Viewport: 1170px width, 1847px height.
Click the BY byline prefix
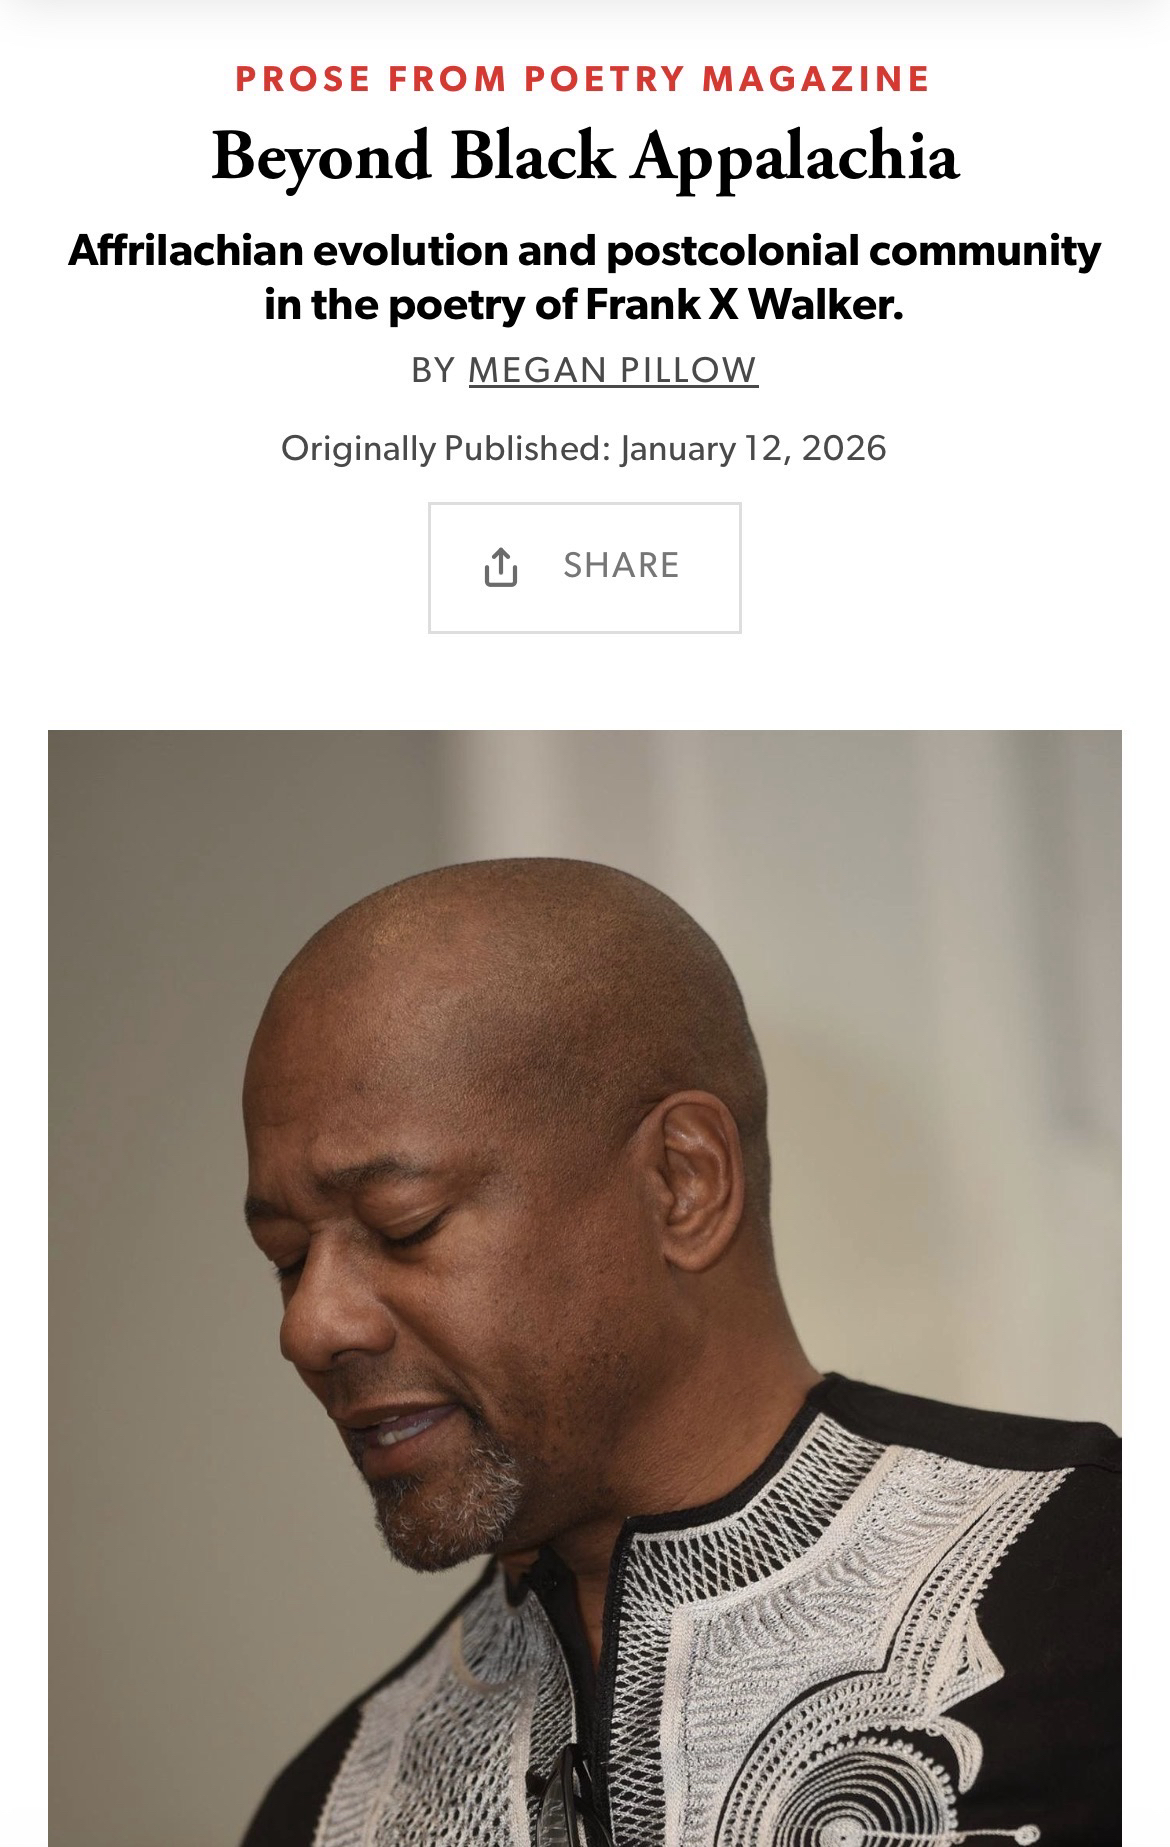click(433, 370)
